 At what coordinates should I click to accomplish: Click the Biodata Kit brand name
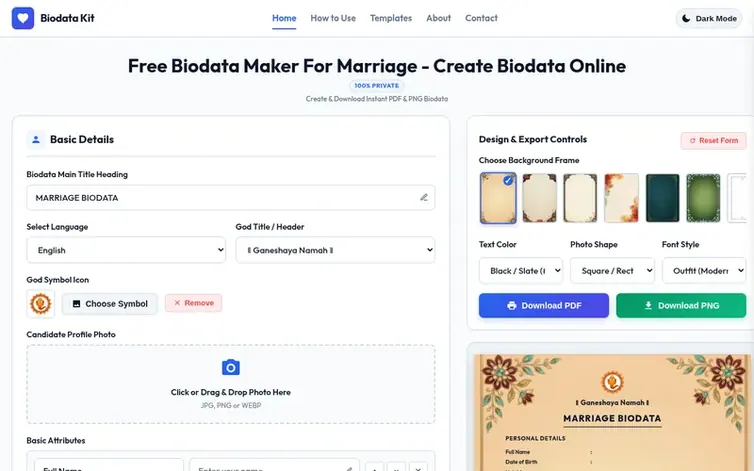pos(67,18)
